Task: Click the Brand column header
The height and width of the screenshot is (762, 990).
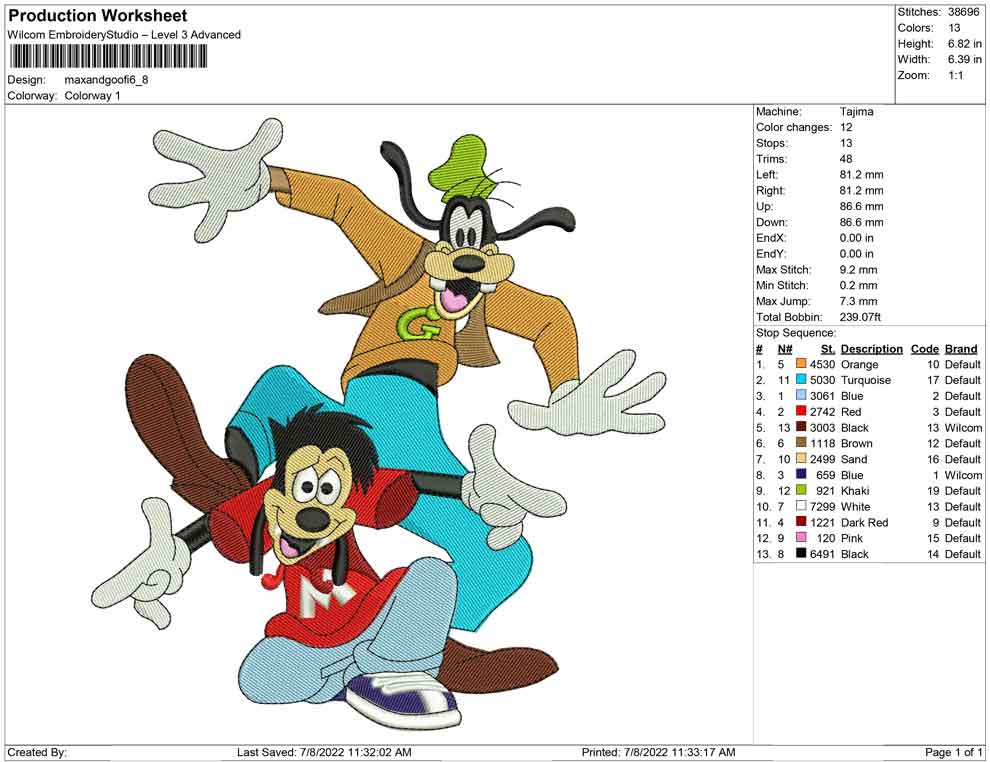Action: tap(961, 348)
